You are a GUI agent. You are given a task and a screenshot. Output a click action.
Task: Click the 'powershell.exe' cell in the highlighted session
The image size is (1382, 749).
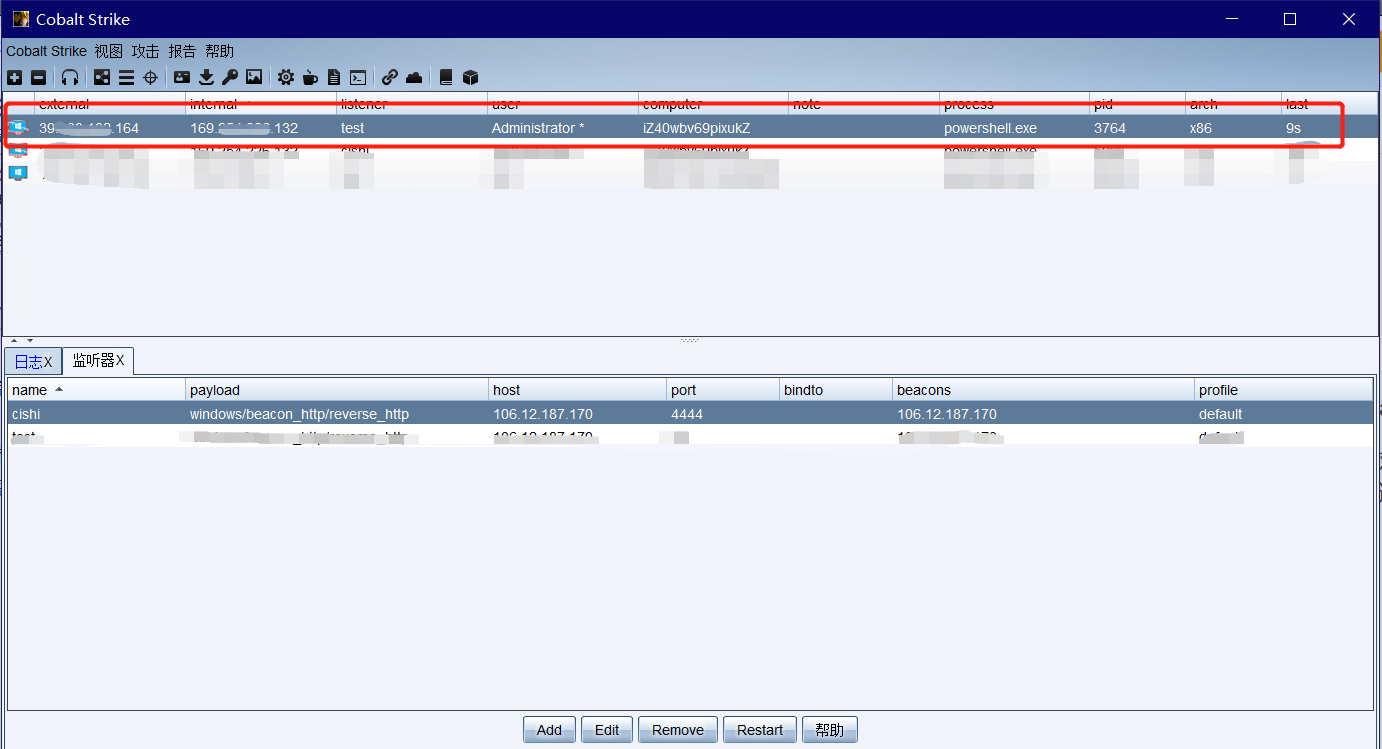[990, 128]
